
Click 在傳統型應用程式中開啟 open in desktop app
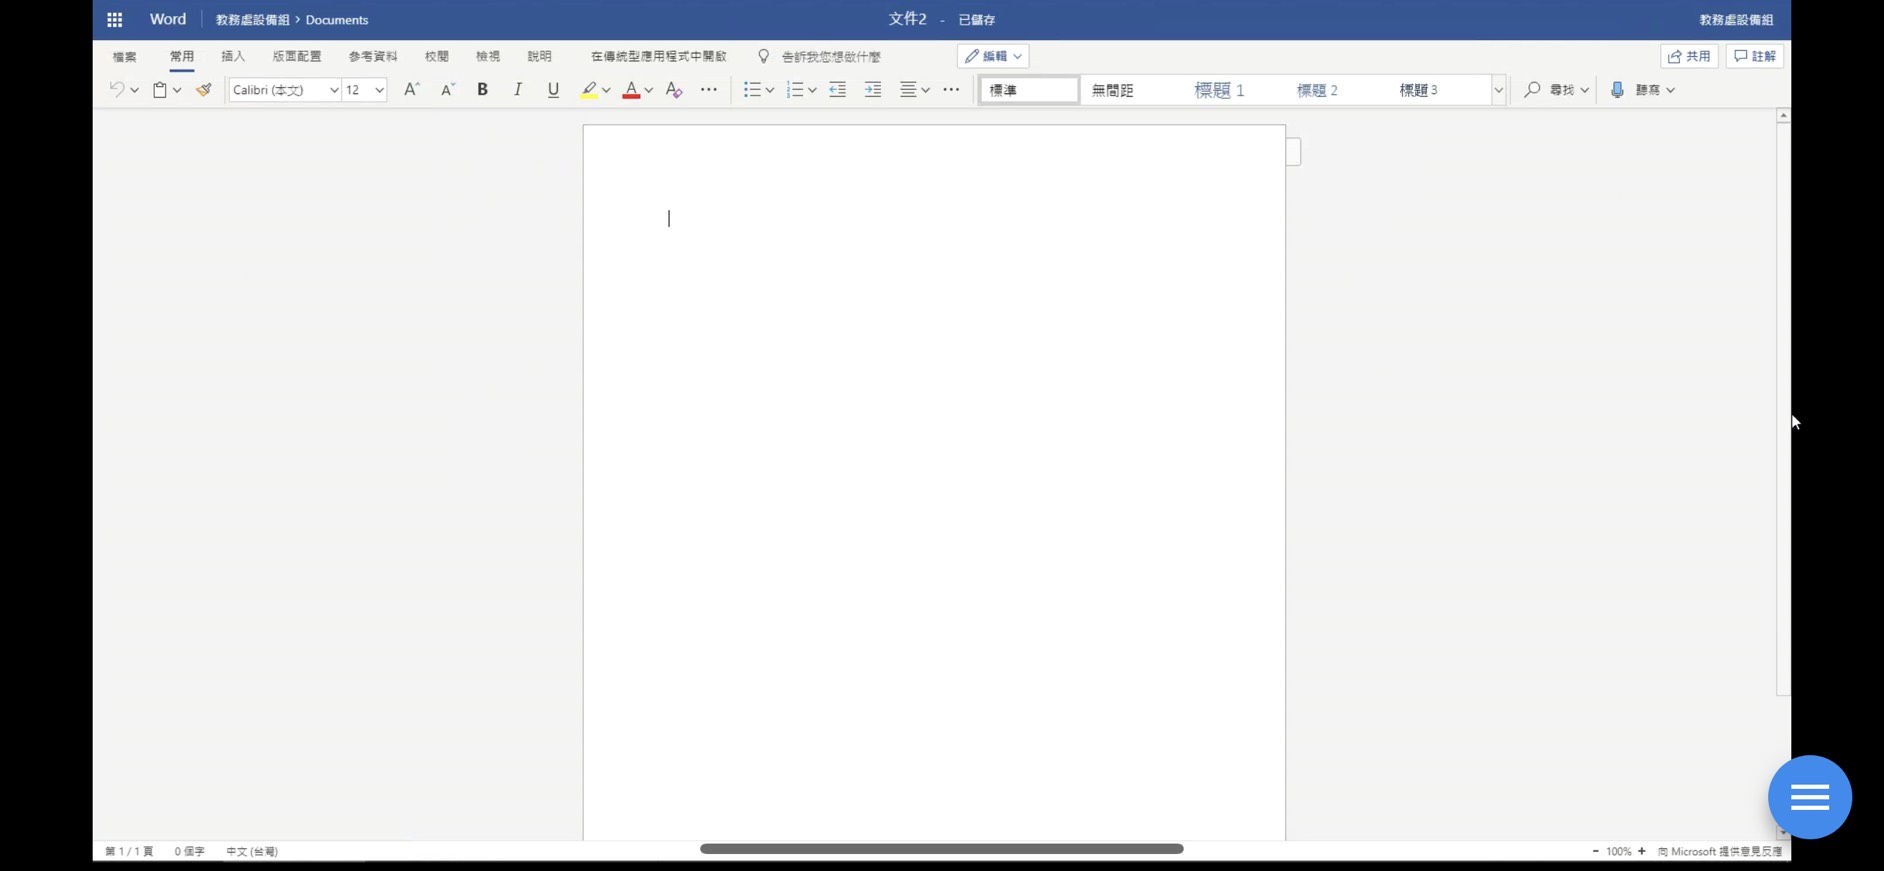point(659,56)
